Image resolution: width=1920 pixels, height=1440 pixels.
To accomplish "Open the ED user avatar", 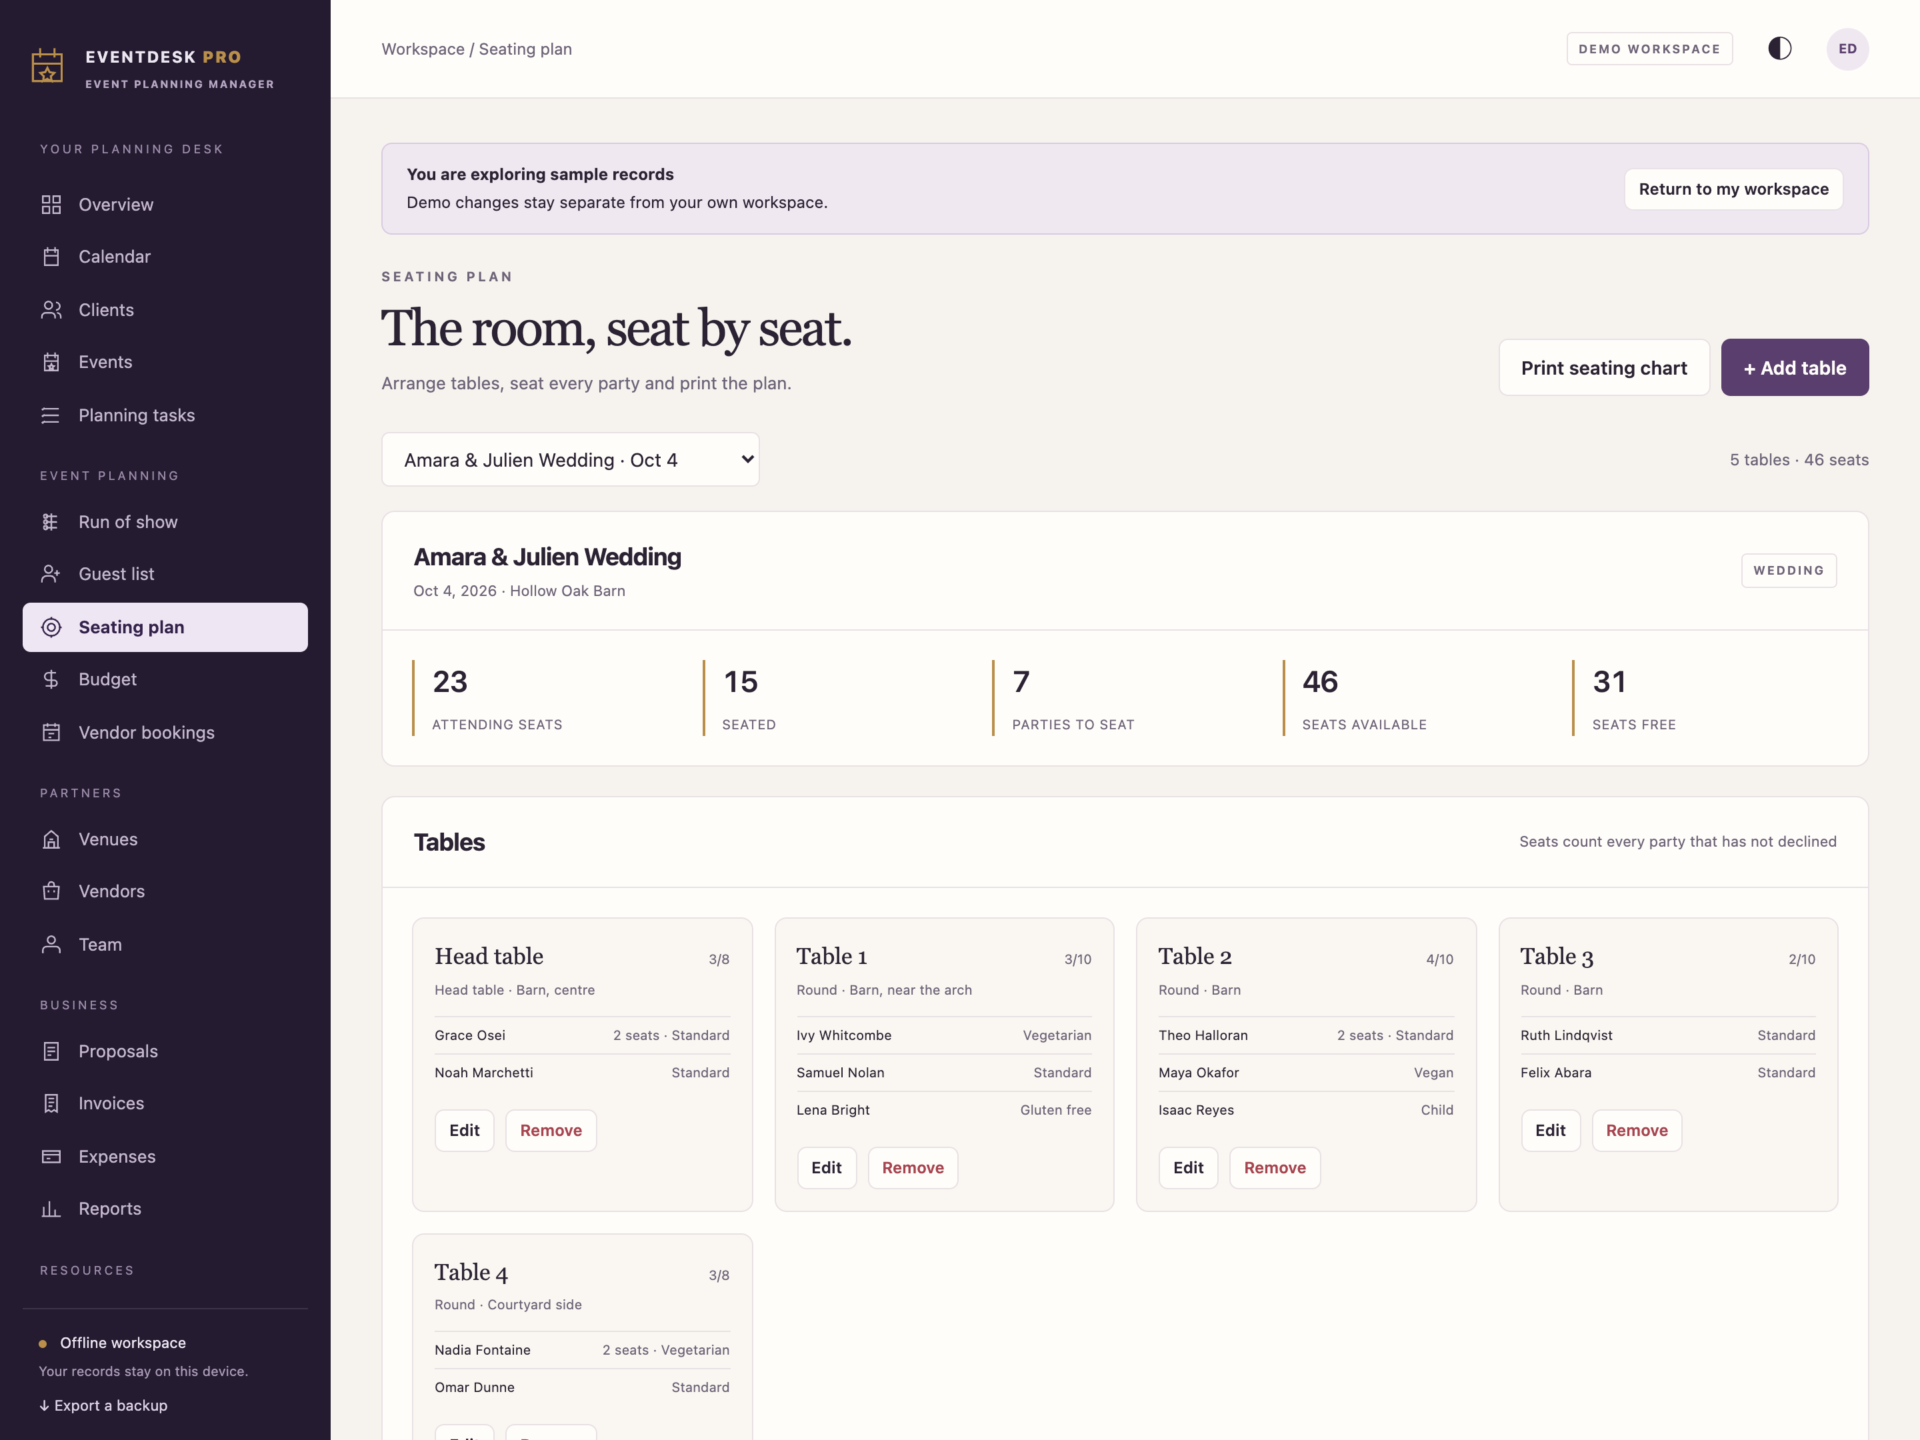I will pos(1847,49).
